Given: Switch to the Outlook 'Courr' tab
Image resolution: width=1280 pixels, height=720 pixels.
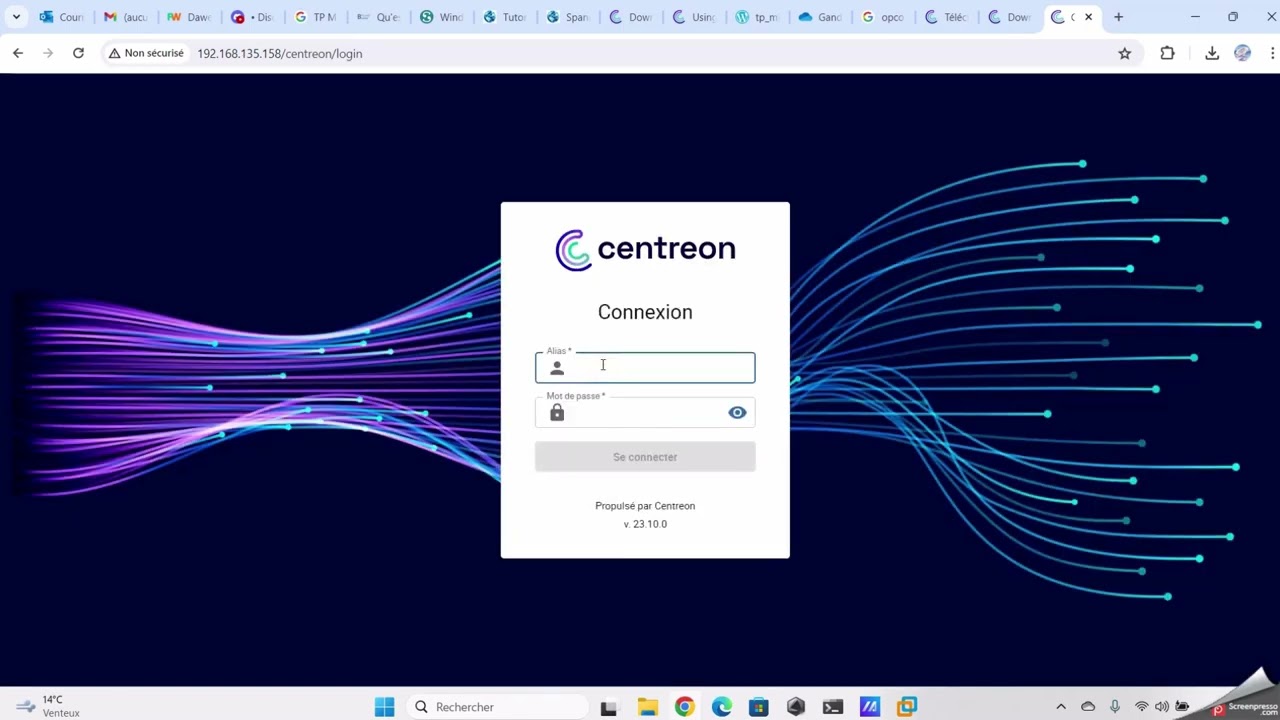Looking at the screenshot, I should tap(62, 17).
